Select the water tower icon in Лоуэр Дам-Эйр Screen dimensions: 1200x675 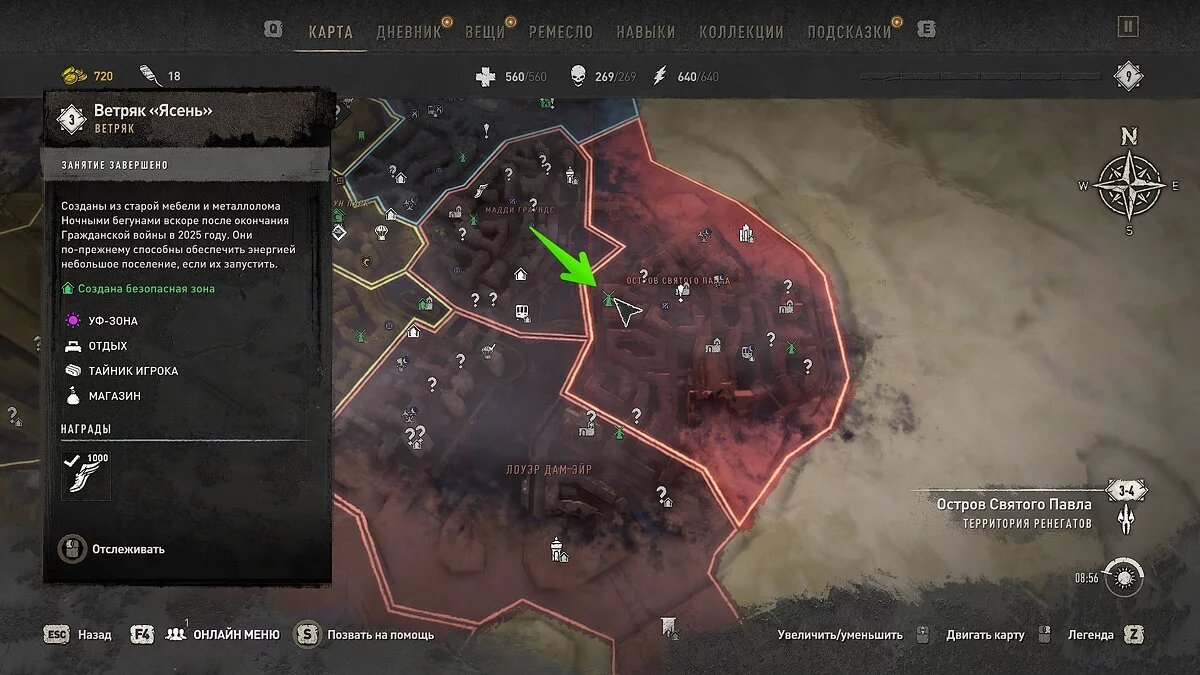click(x=556, y=548)
